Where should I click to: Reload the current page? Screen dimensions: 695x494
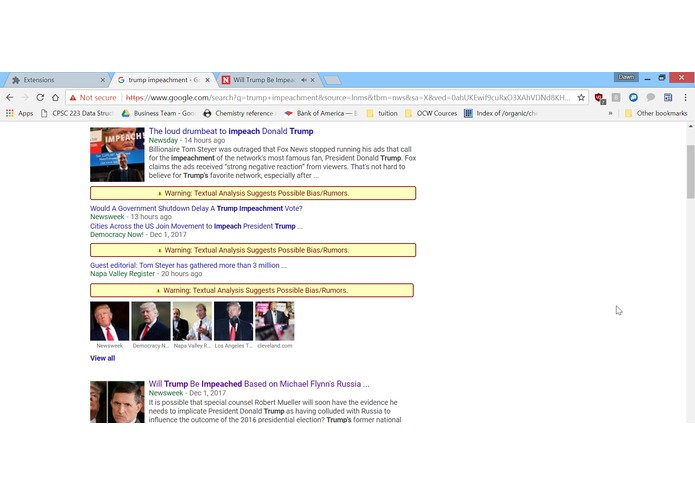pos(40,97)
